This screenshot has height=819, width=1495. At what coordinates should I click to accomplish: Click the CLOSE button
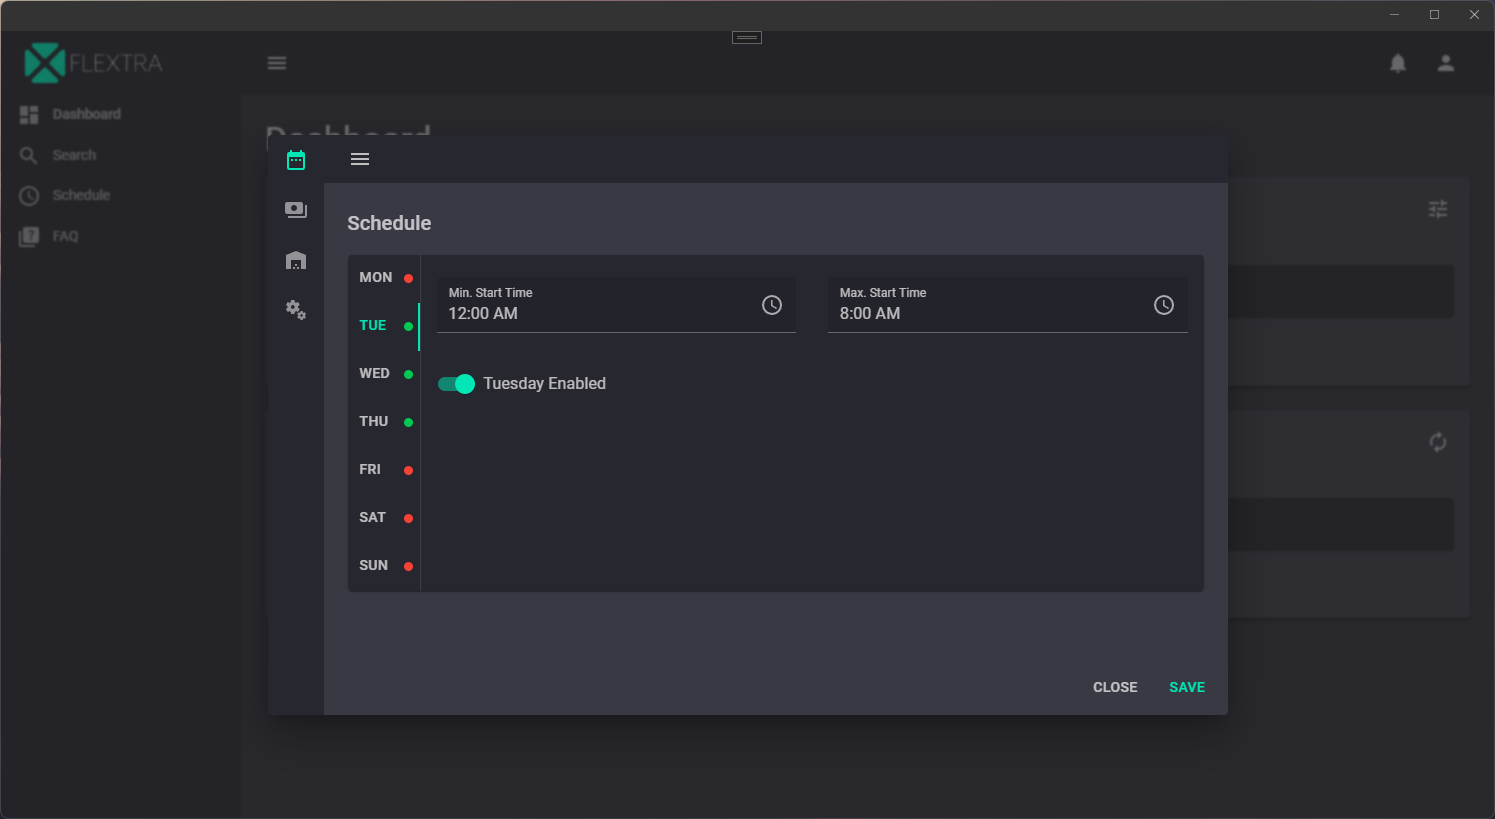tap(1115, 687)
